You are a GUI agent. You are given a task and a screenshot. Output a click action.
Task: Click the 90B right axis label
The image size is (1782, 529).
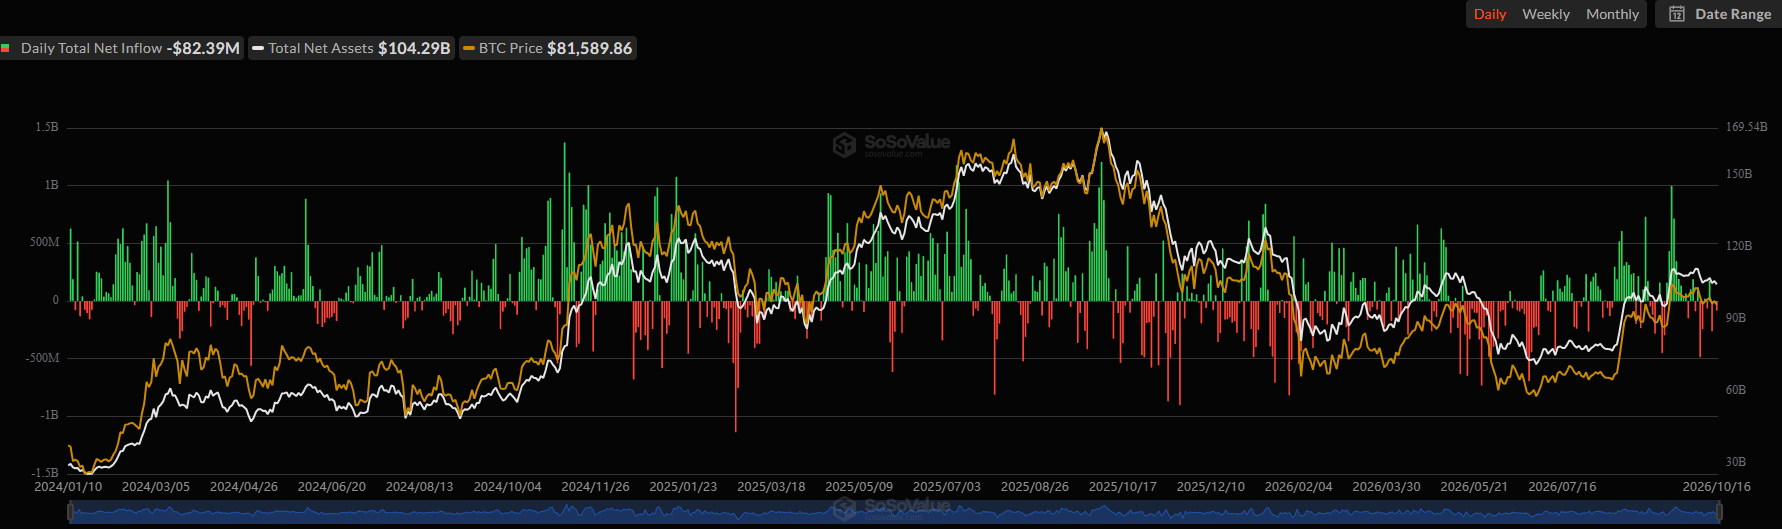click(1736, 318)
